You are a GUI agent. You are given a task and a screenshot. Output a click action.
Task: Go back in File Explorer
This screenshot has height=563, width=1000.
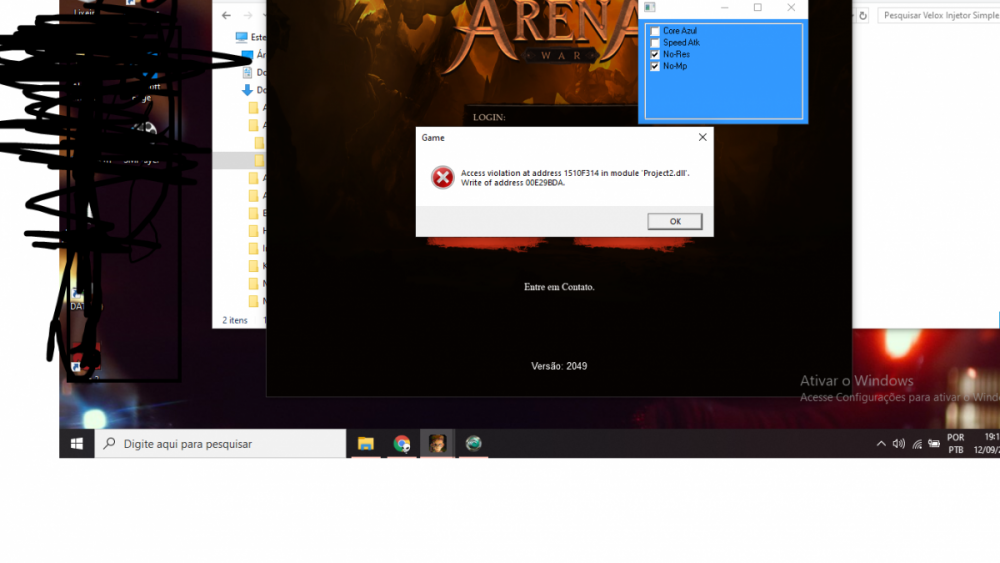(x=226, y=15)
